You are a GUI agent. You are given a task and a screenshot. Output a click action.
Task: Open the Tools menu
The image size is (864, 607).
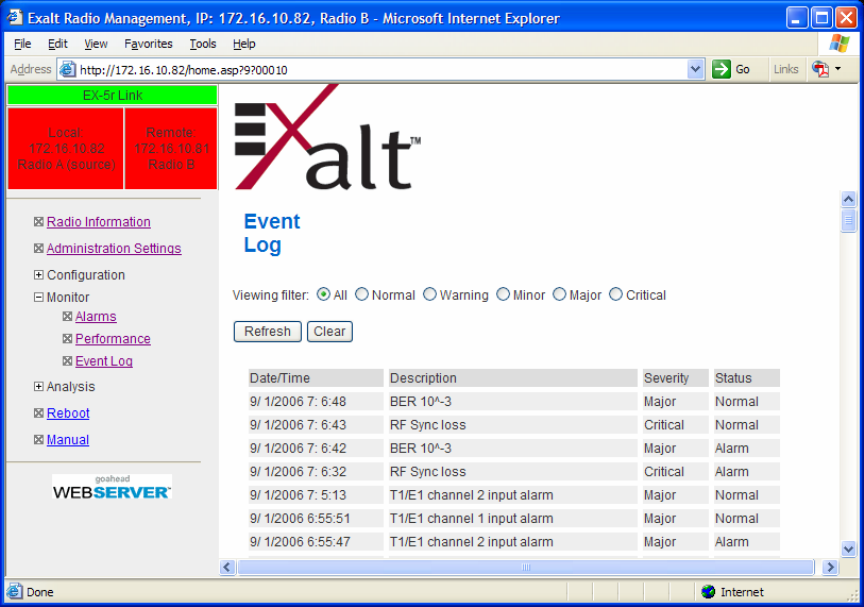point(203,44)
